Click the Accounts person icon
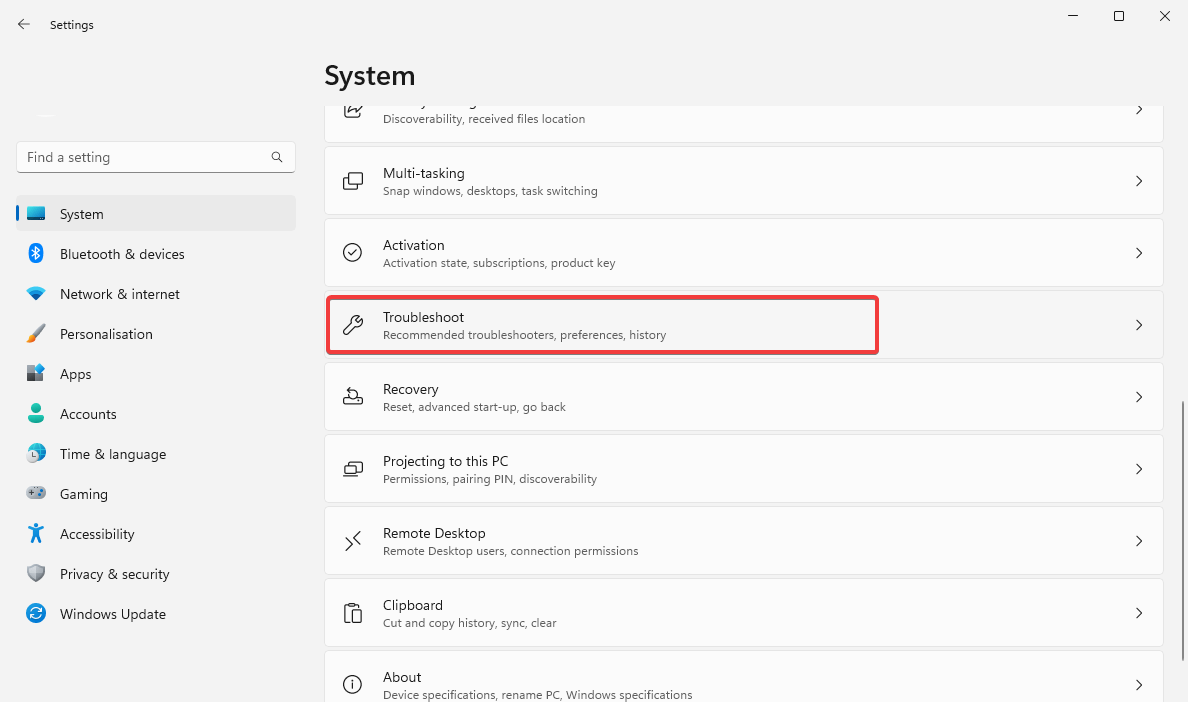Screen dimensions: 1188x702 pyautogui.click(x=36, y=413)
